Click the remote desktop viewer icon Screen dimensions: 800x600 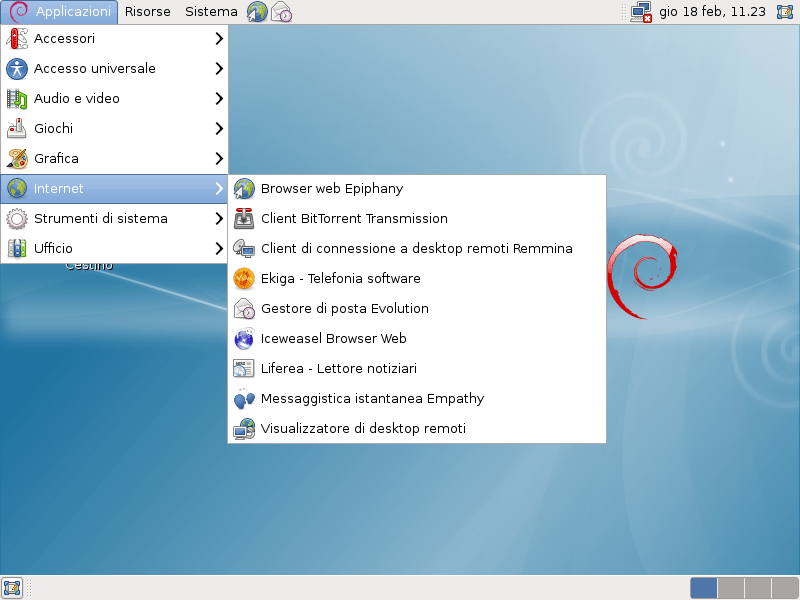(x=244, y=428)
